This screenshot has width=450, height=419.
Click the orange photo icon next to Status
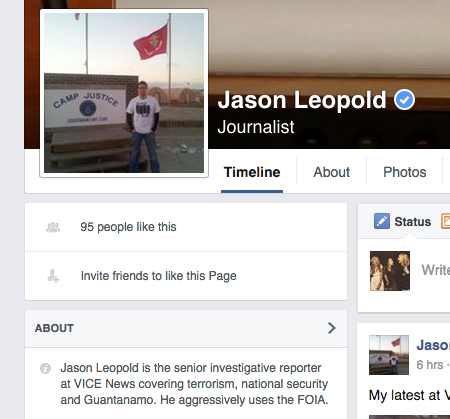[446, 221]
